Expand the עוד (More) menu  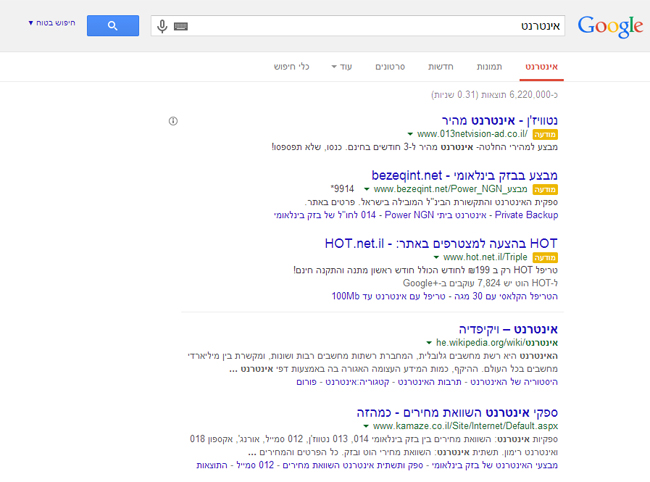click(x=342, y=67)
